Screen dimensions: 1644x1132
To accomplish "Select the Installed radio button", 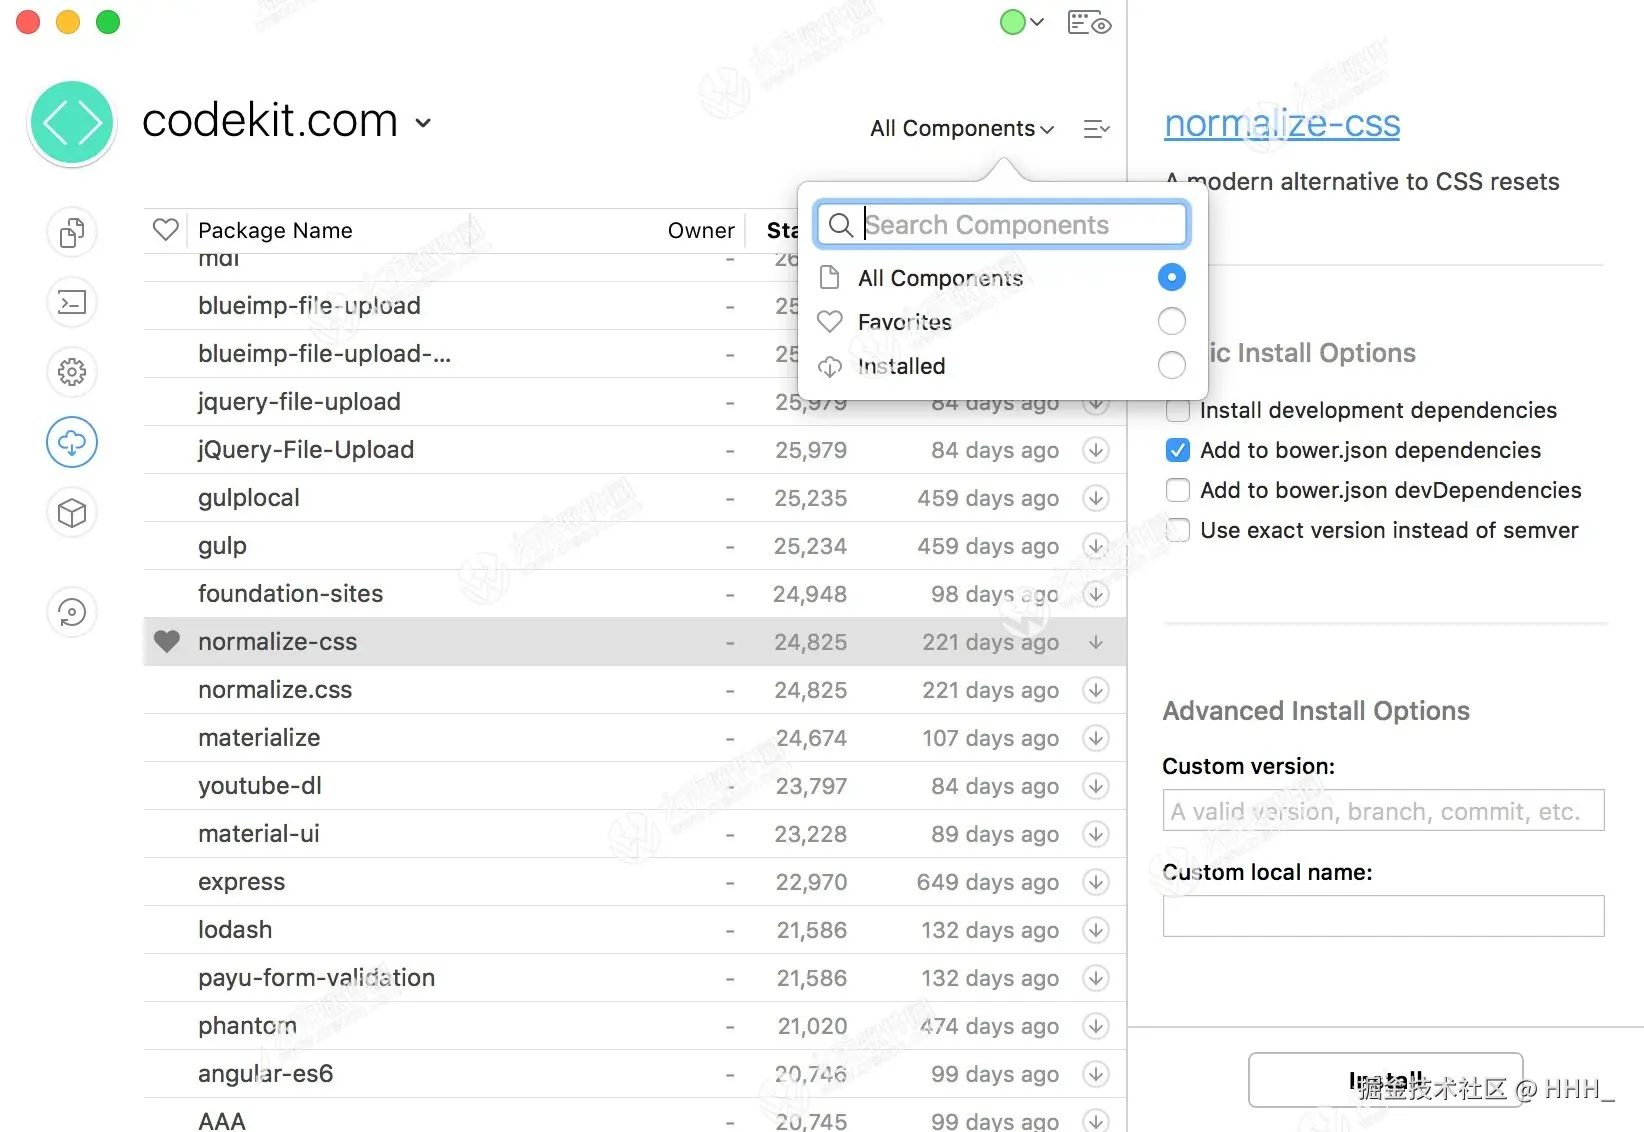I will click(x=1171, y=365).
